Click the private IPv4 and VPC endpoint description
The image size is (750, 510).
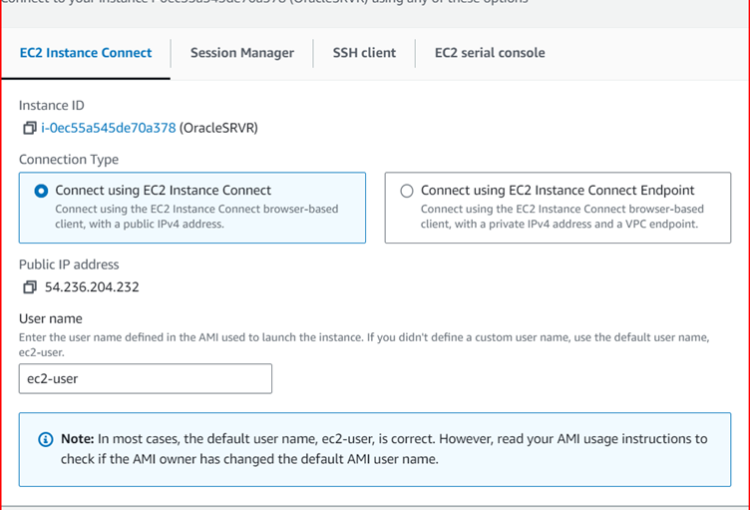click(x=560, y=217)
